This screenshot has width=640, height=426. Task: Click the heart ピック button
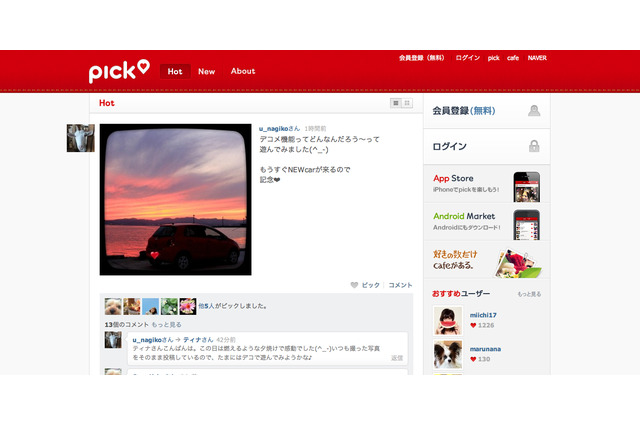[365, 285]
